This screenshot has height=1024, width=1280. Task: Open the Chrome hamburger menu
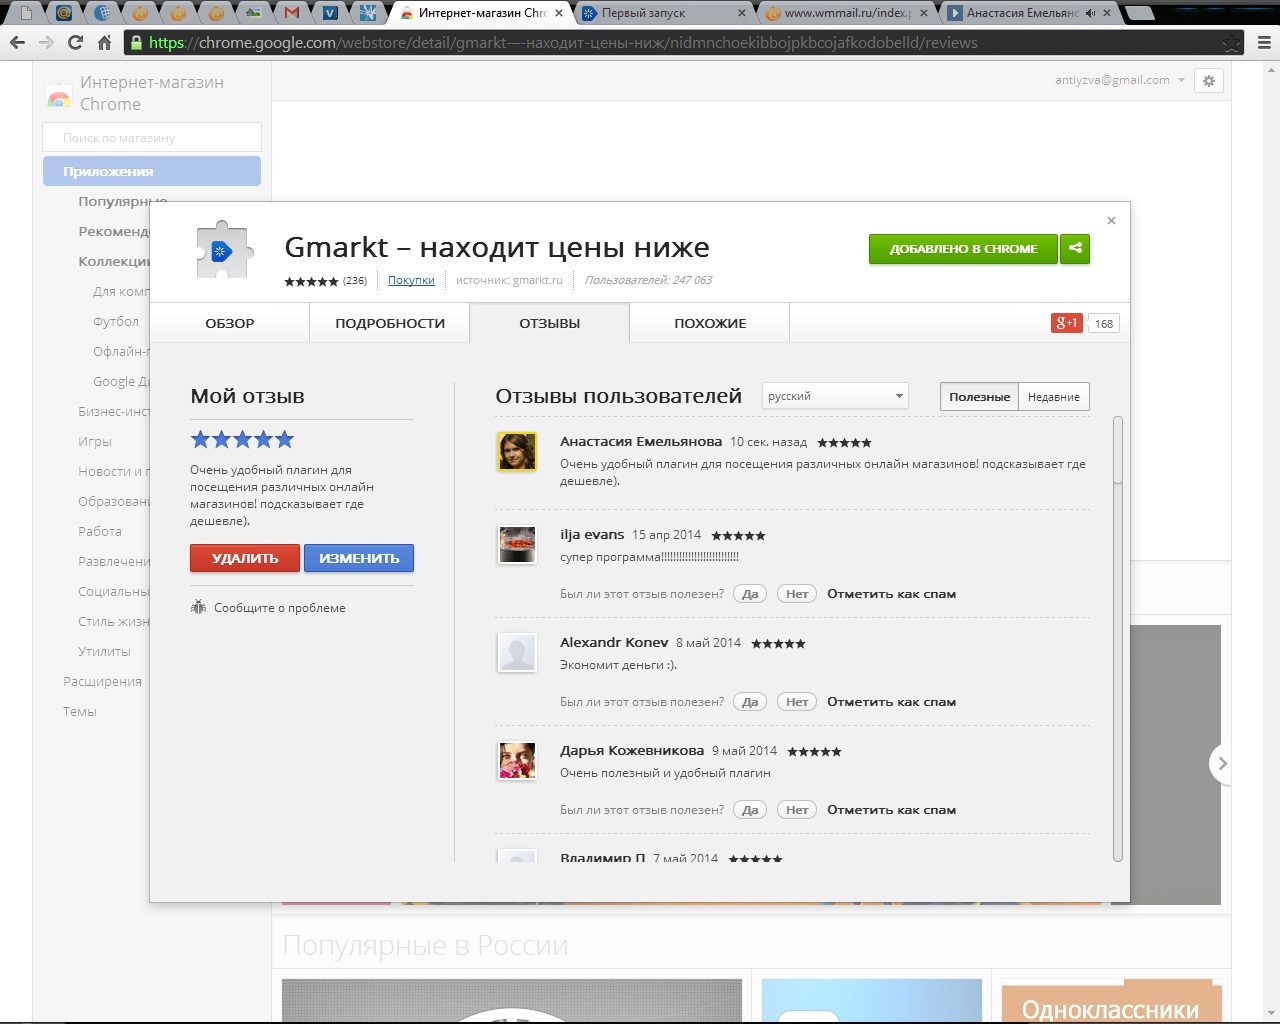pyautogui.click(x=1264, y=43)
